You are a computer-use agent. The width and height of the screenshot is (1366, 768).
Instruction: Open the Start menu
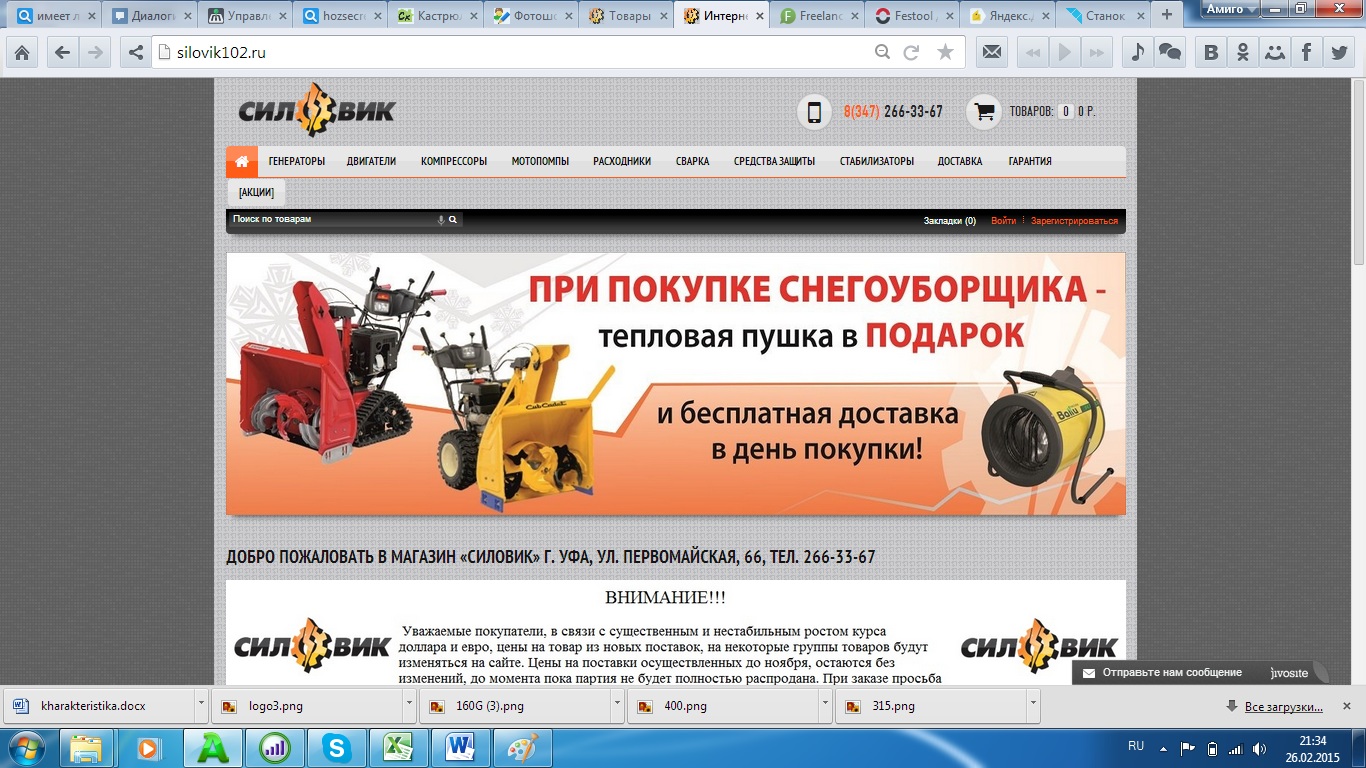tap(25, 746)
